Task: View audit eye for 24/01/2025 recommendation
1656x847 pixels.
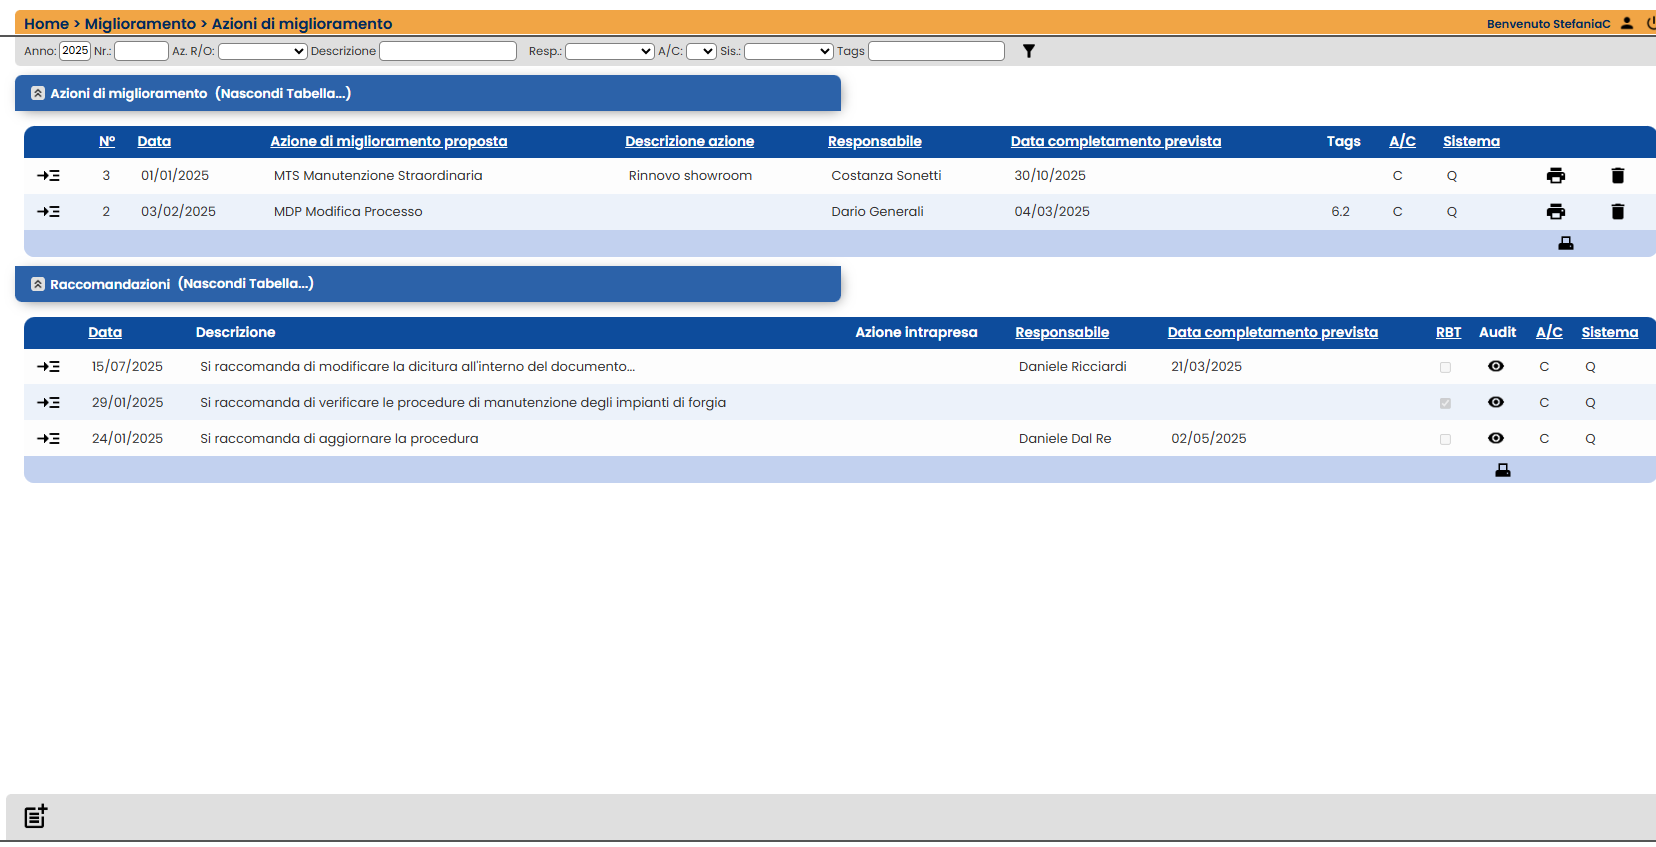Action: coord(1496,439)
